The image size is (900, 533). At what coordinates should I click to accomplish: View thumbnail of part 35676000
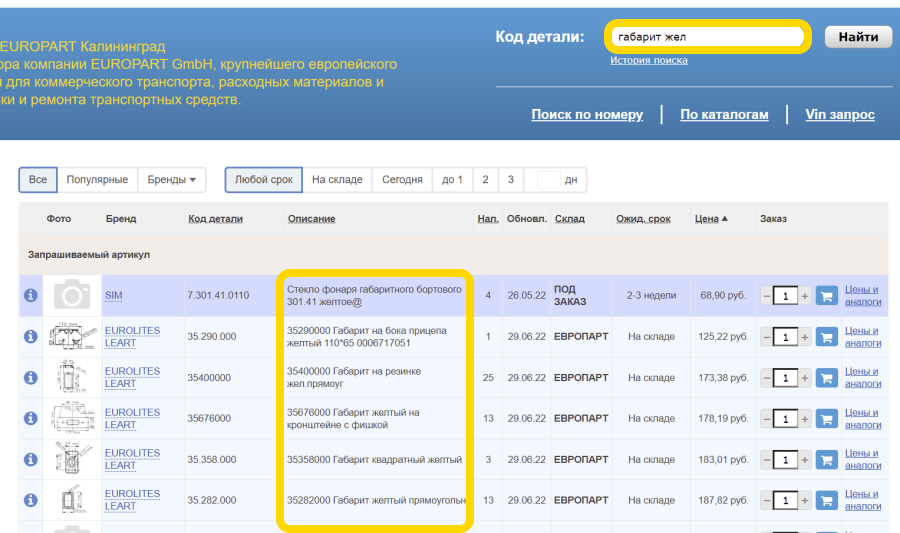pos(72,418)
